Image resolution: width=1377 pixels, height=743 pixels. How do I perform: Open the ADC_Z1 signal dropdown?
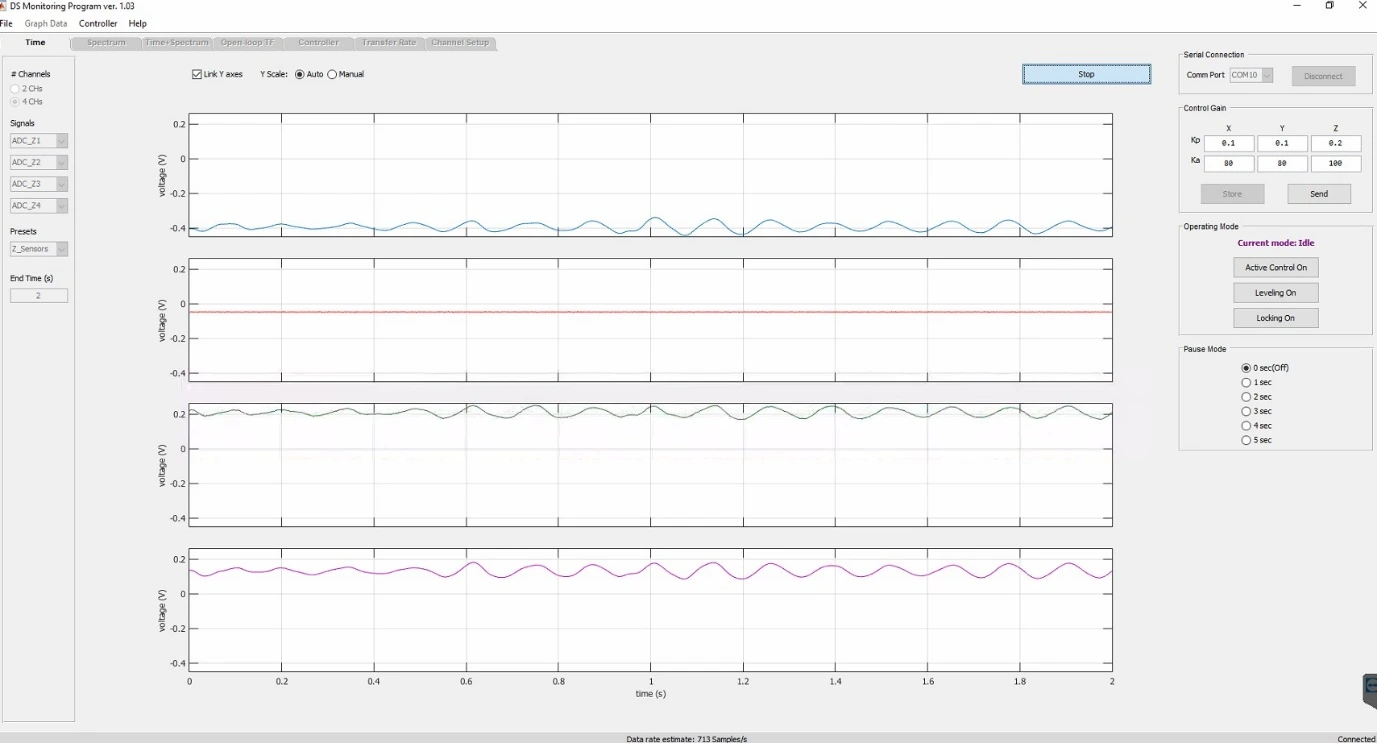pos(39,141)
